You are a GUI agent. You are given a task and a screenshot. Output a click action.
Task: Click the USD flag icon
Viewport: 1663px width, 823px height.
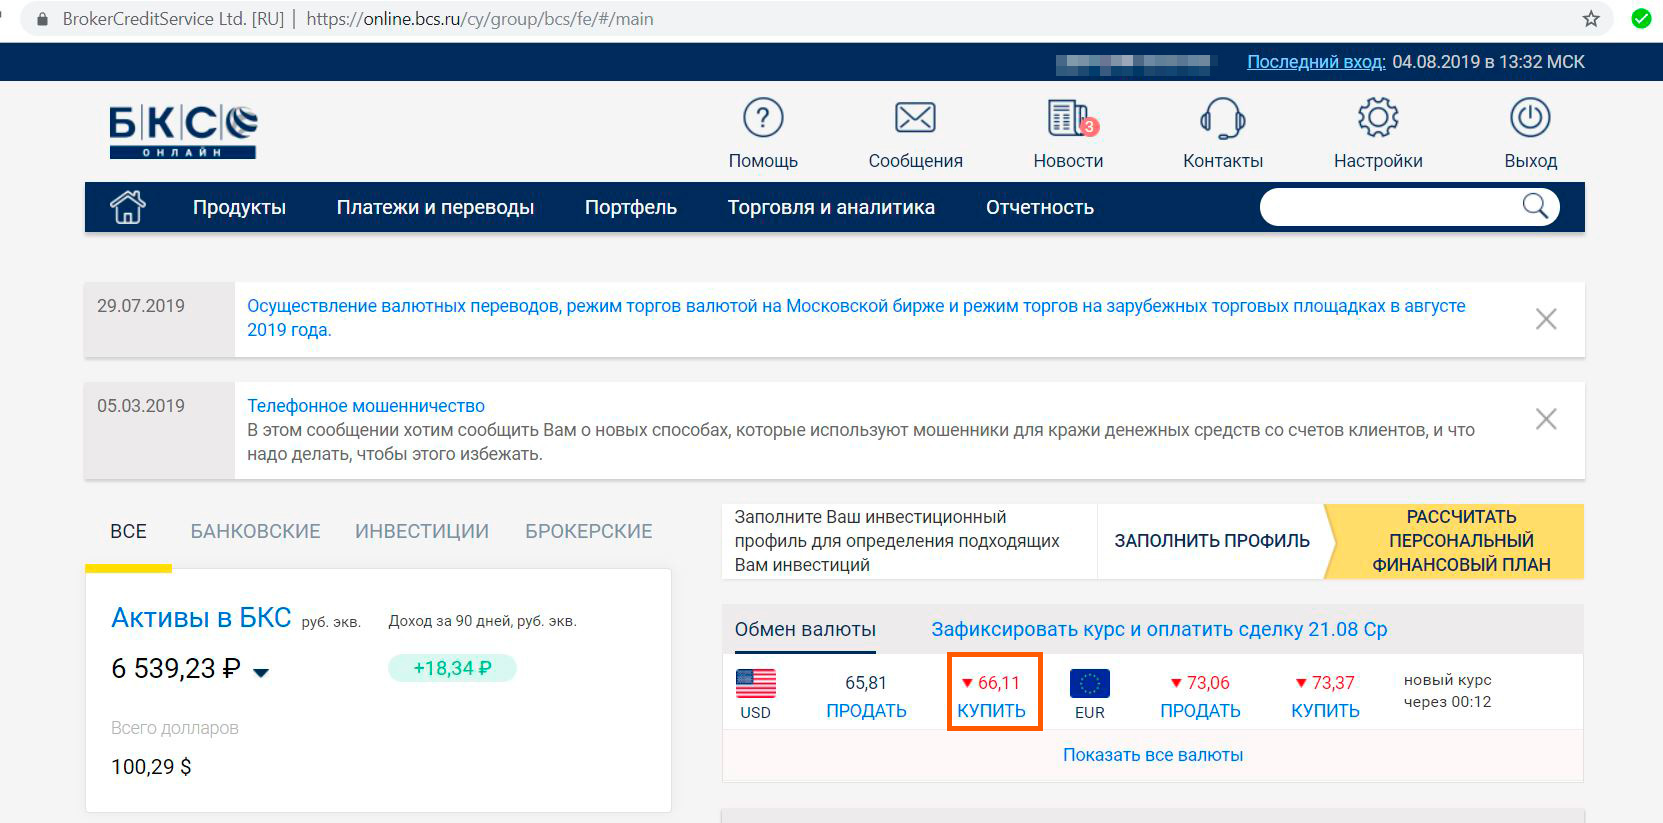756,684
